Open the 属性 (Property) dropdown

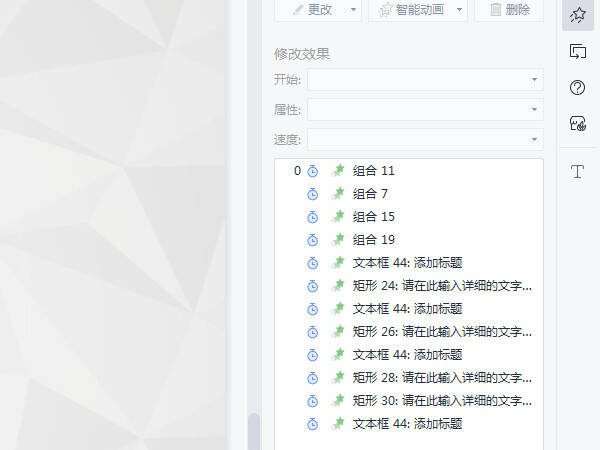pos(425,109)
